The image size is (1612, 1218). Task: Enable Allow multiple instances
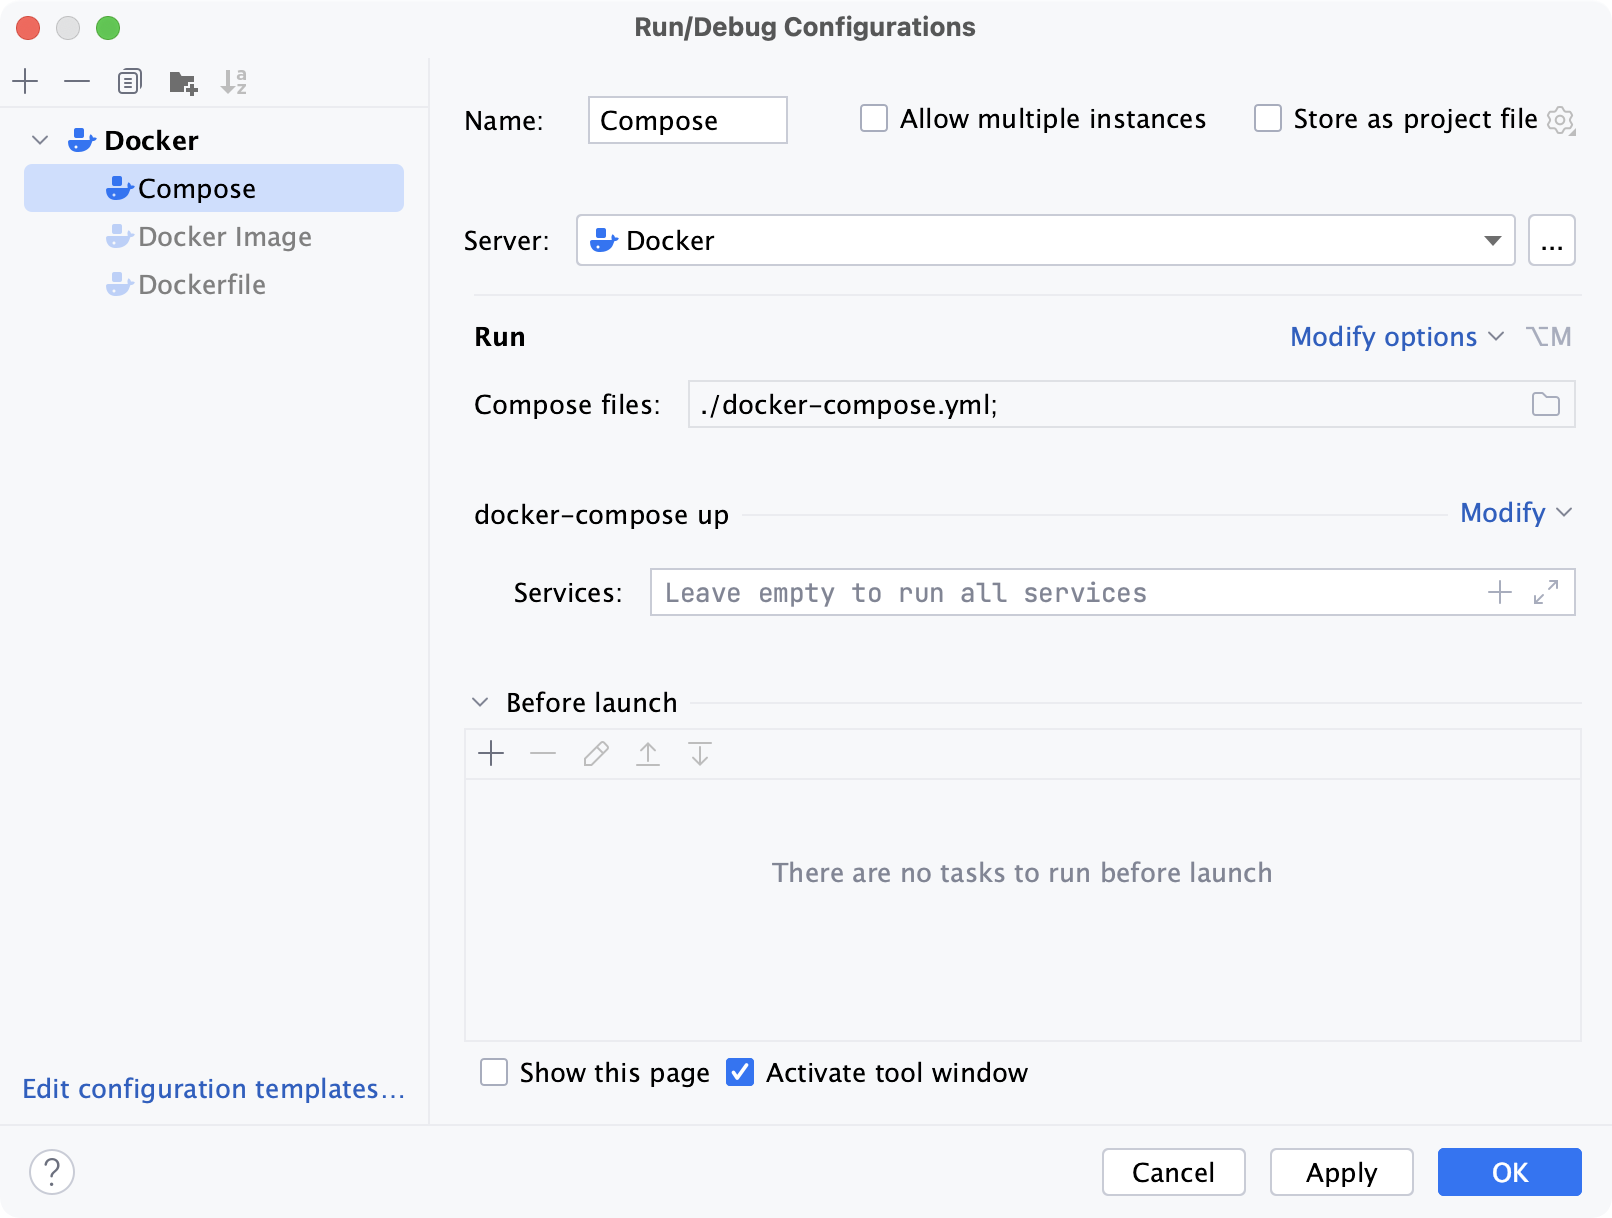coord(873,118)
